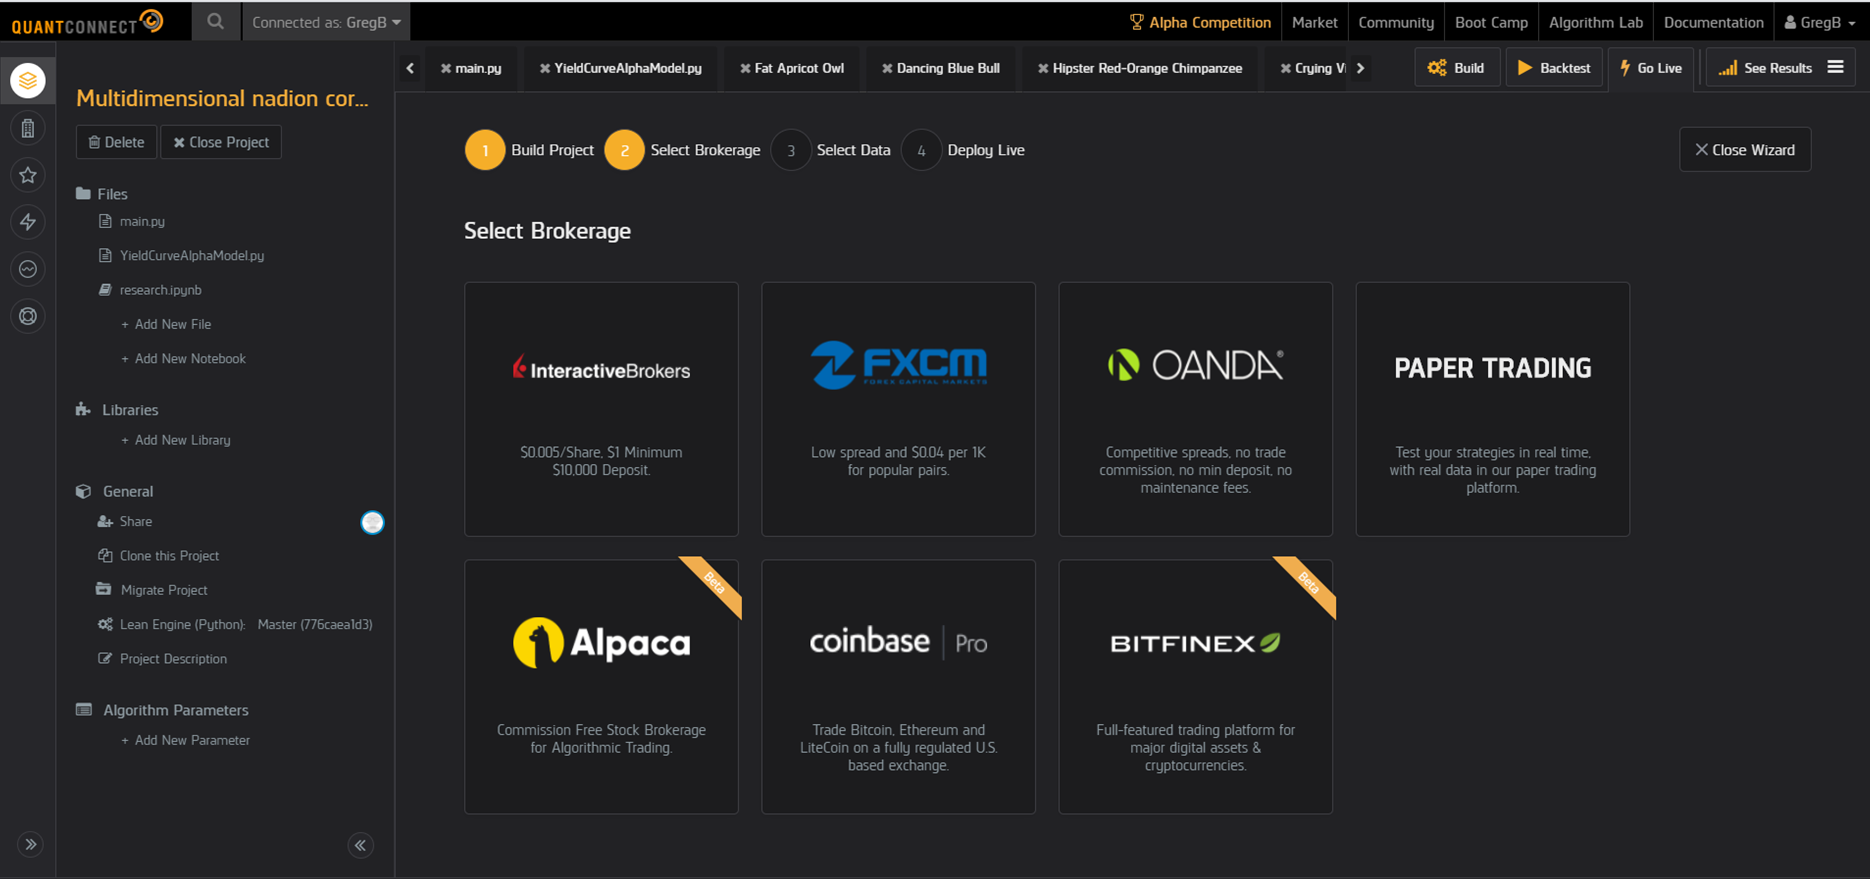Viewport: 1870px width, 879px height.
Task: Select the Paper Trading brokerage card
Action: pos(1492,409)
